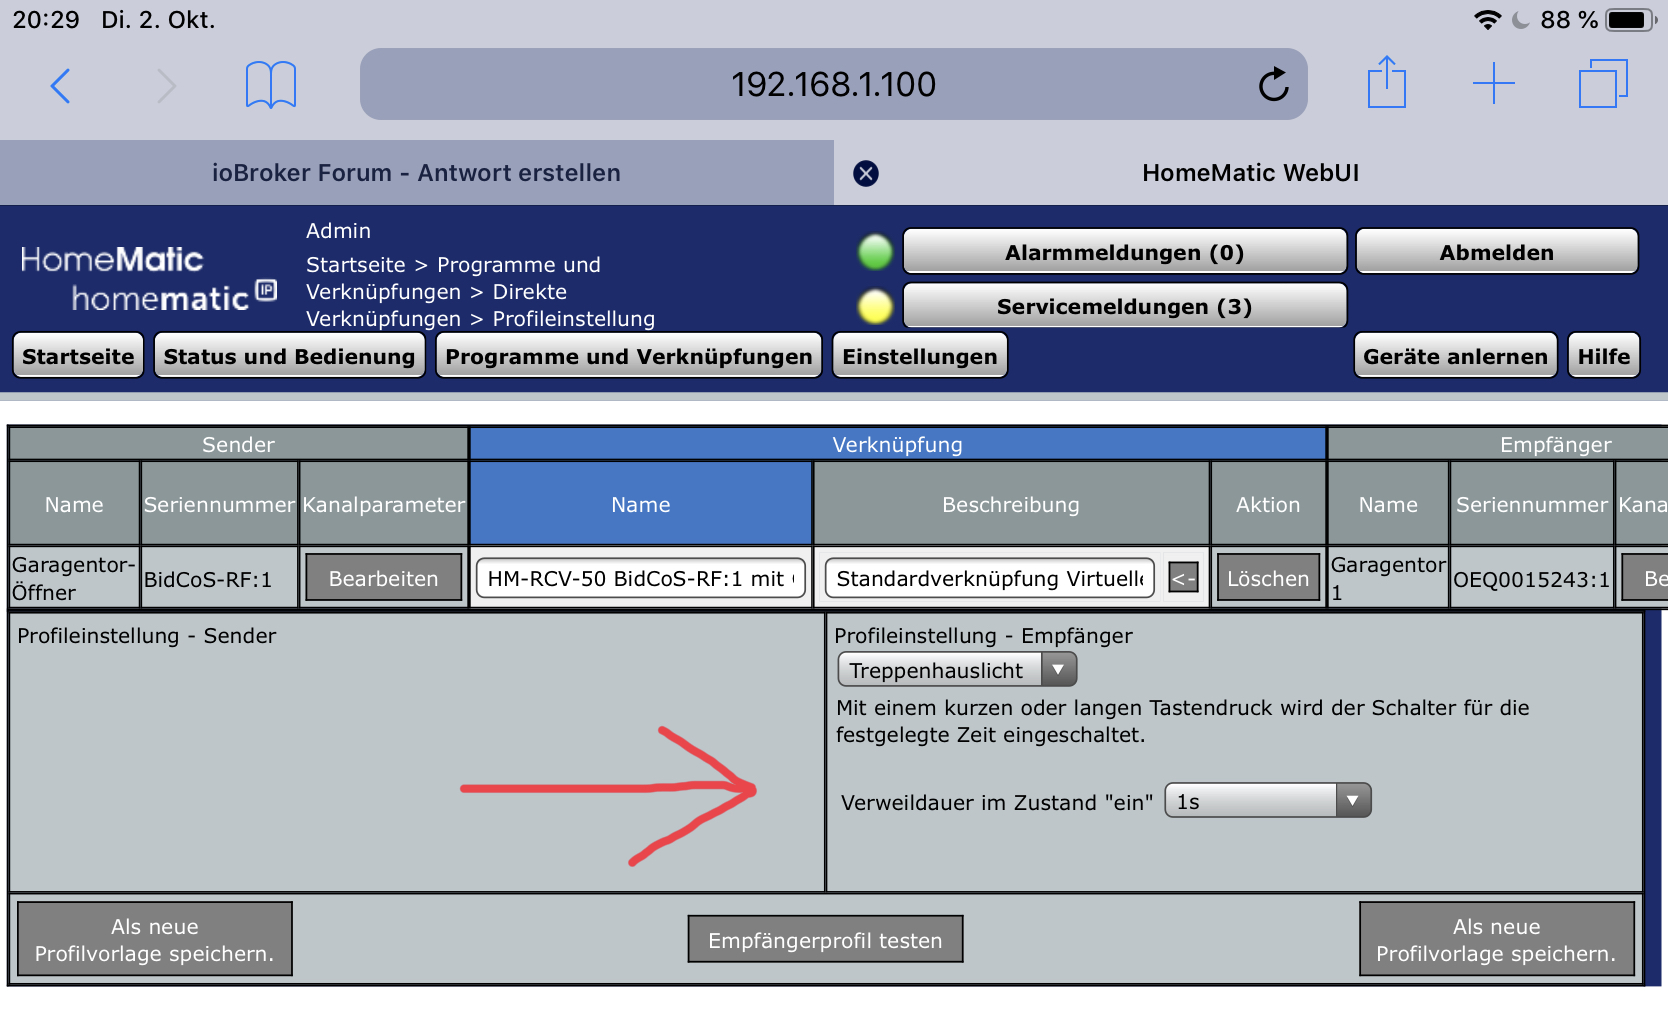Click the Profileinstellung - Empfänger label

point(983,636)
